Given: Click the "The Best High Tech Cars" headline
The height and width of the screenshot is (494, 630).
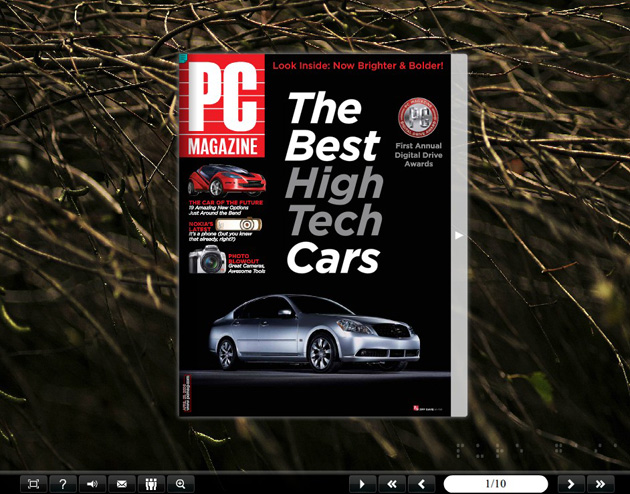Looking at the screenshot, I should 334,183.
